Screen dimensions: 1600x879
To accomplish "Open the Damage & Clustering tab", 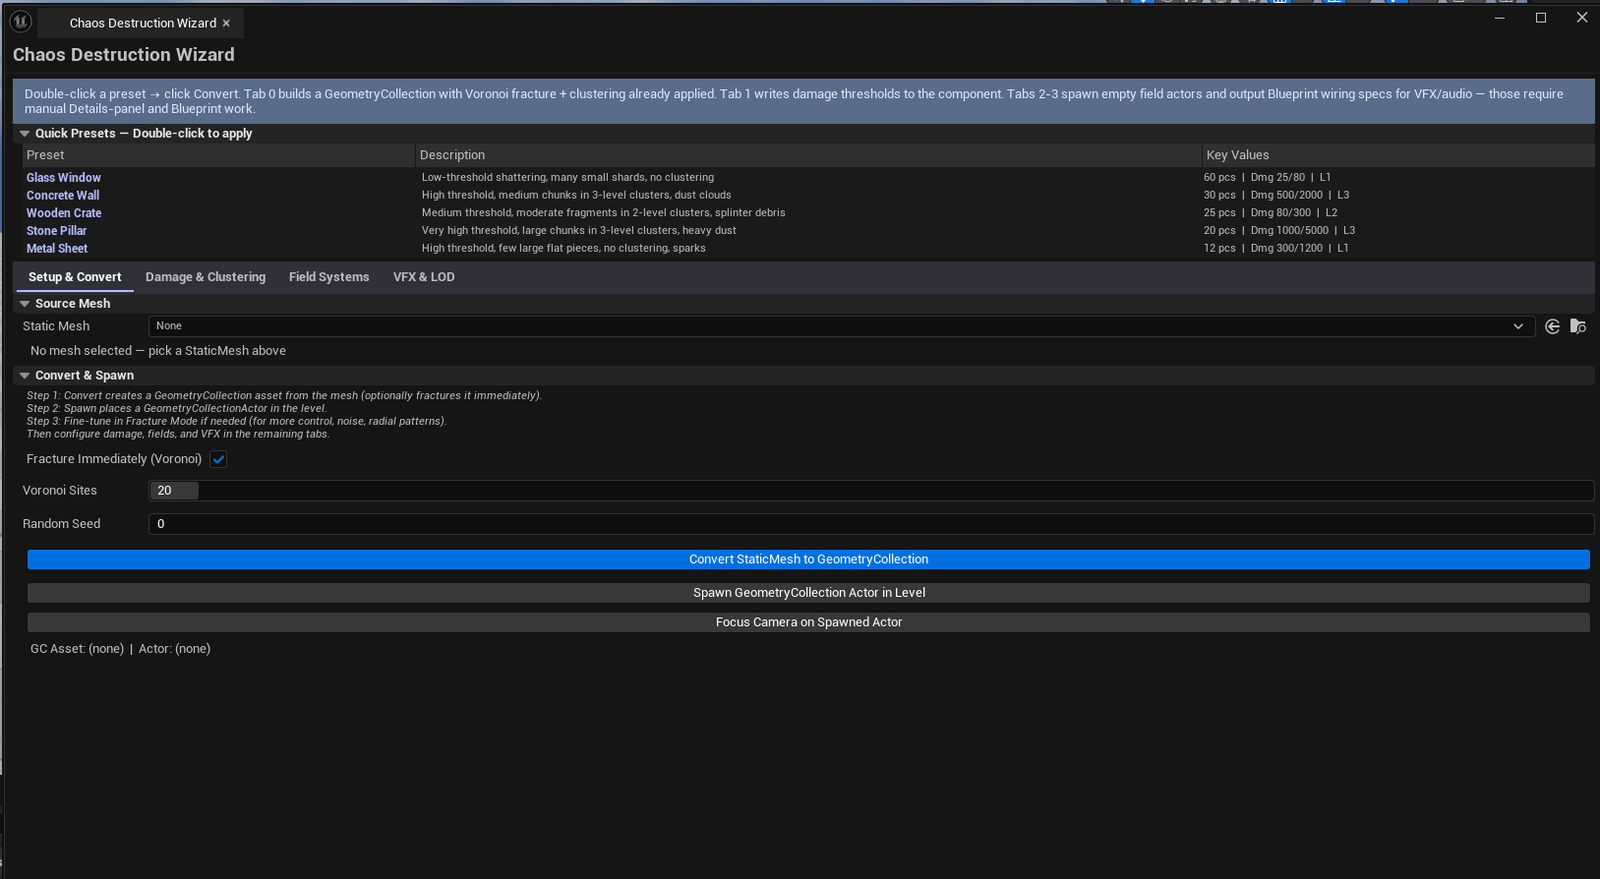I will 206,277.
